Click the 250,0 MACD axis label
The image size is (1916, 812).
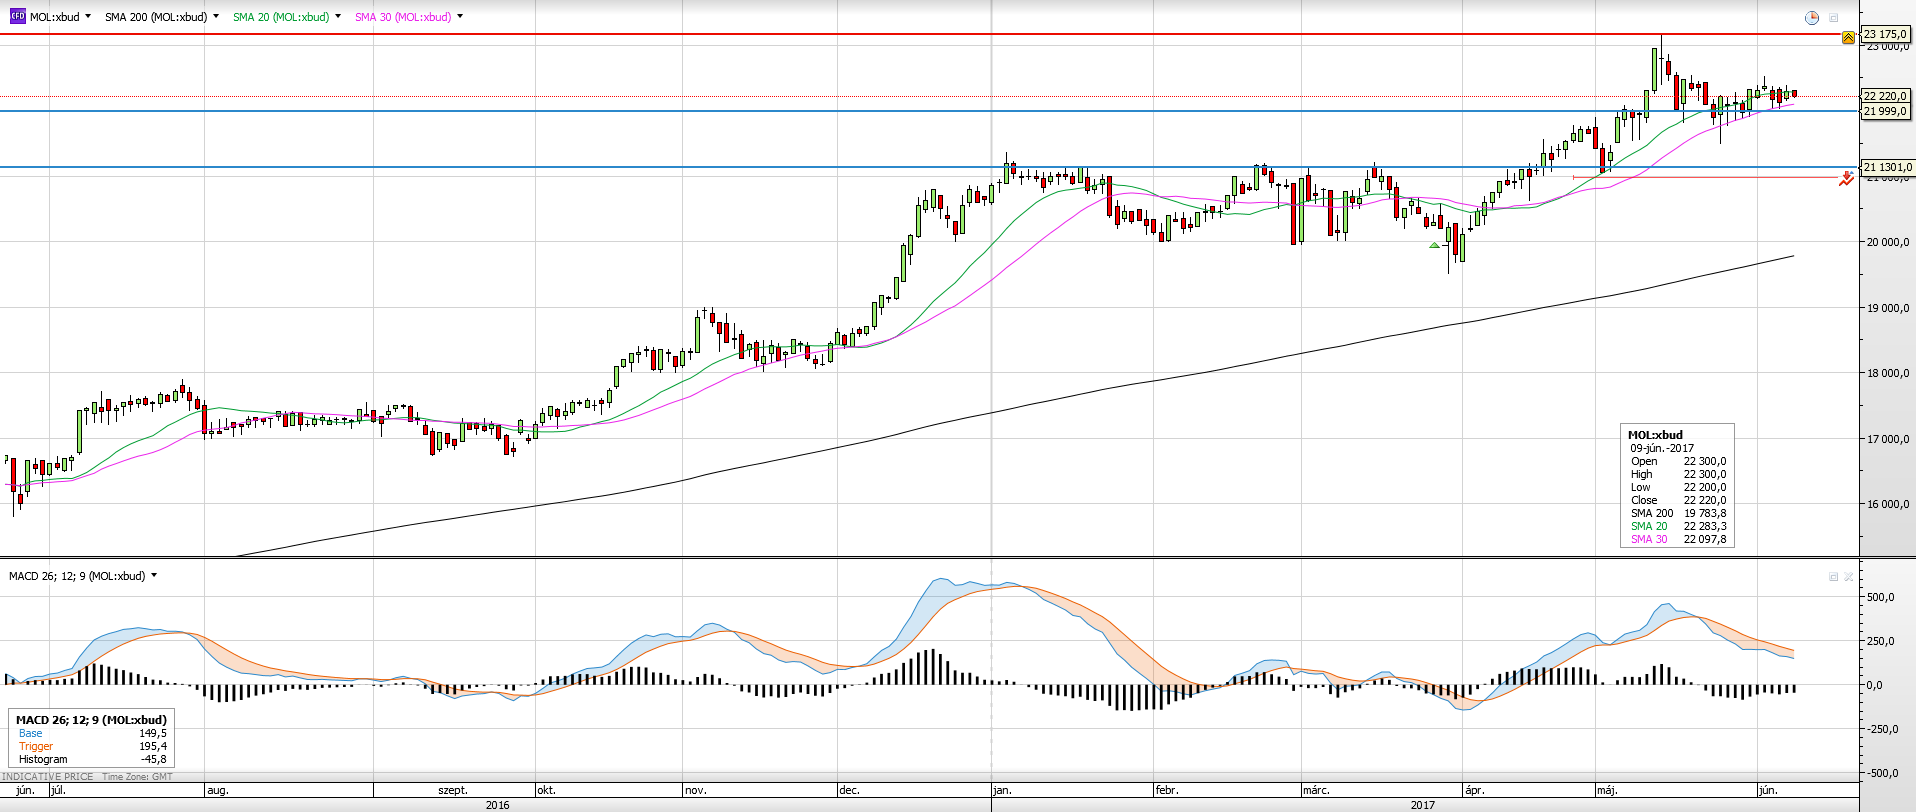1881,641
